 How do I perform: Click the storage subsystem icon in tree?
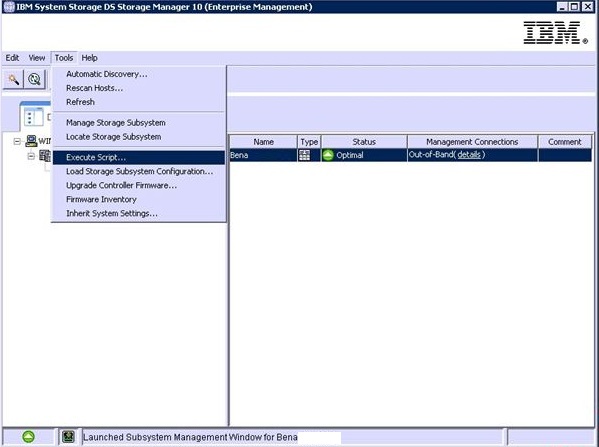[45, 155]
